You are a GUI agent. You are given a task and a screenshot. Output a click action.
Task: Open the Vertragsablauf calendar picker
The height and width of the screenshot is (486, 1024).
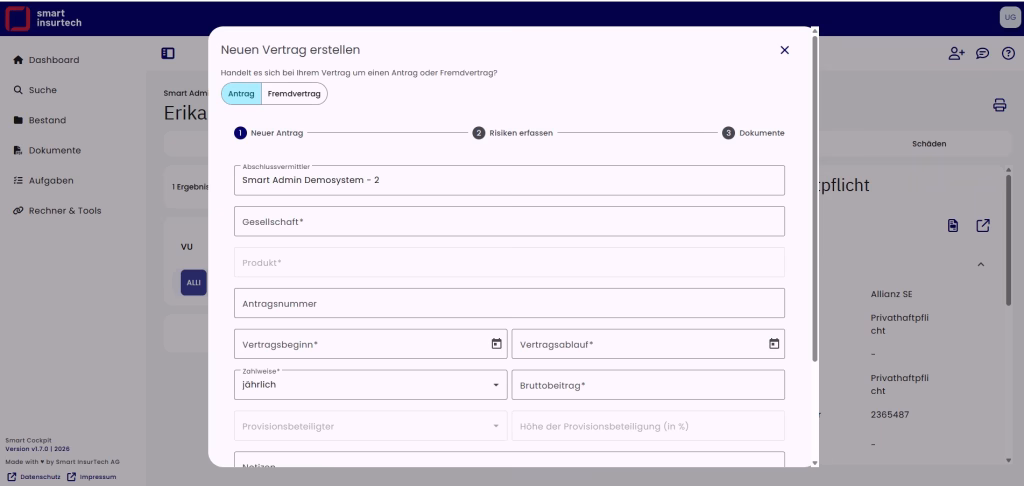tap(773, 344)
